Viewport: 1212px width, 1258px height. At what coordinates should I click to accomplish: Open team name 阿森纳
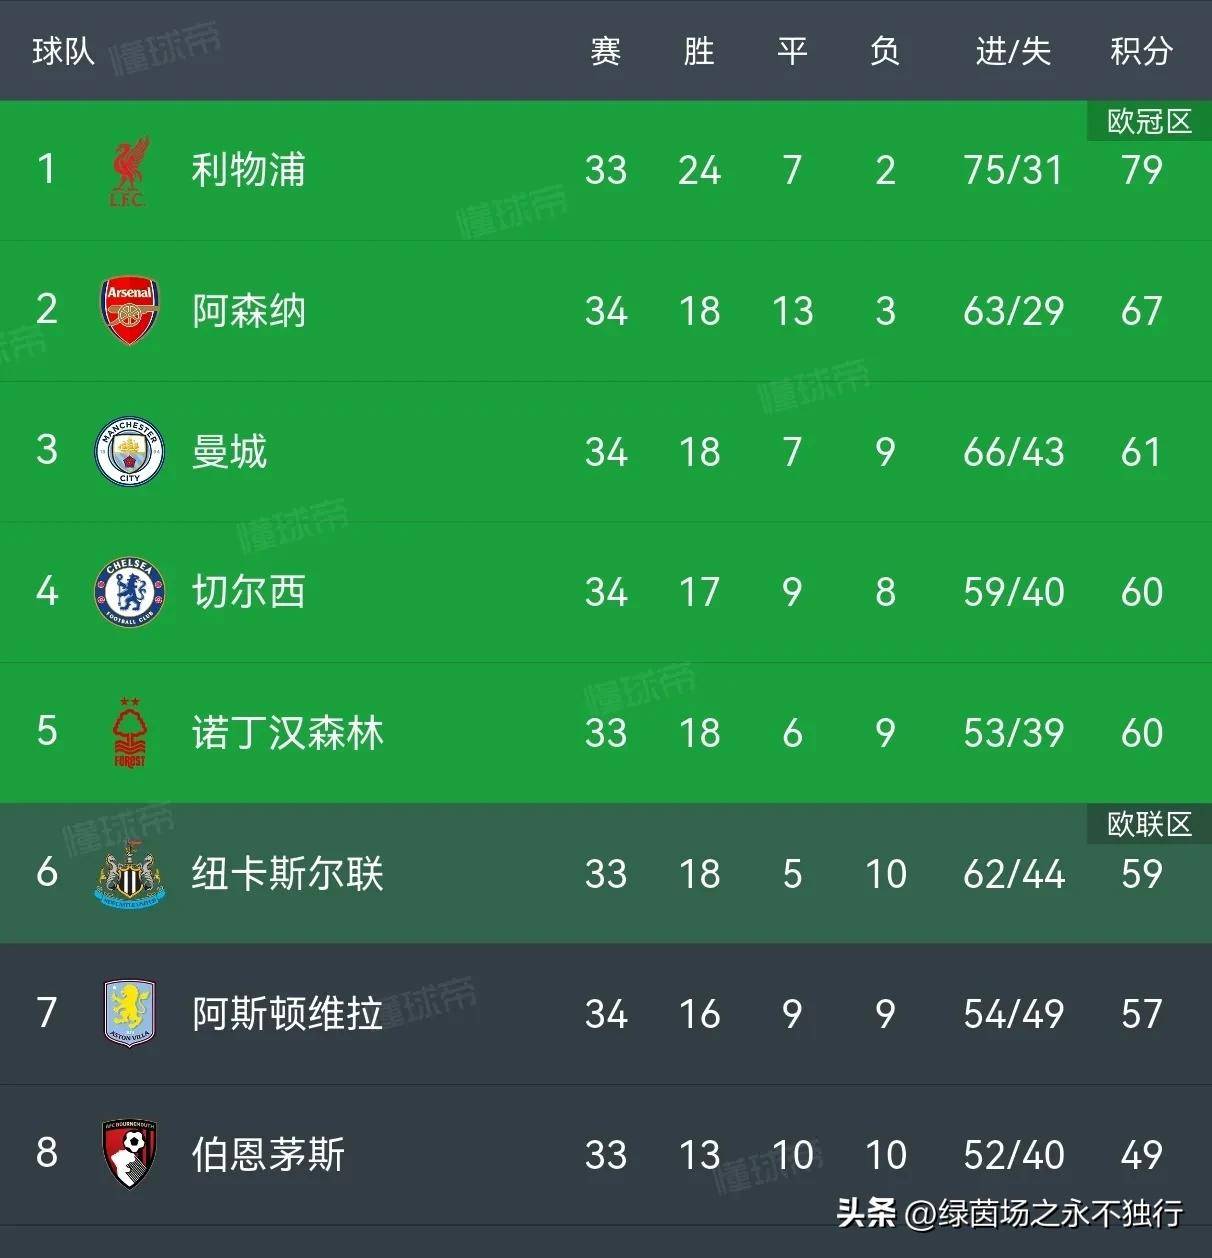(248, 311)
